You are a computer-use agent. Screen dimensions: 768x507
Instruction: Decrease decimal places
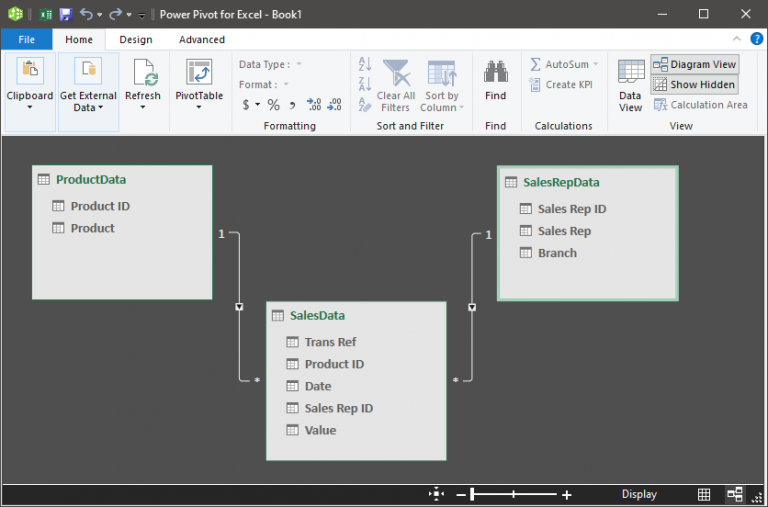[335, 104]
